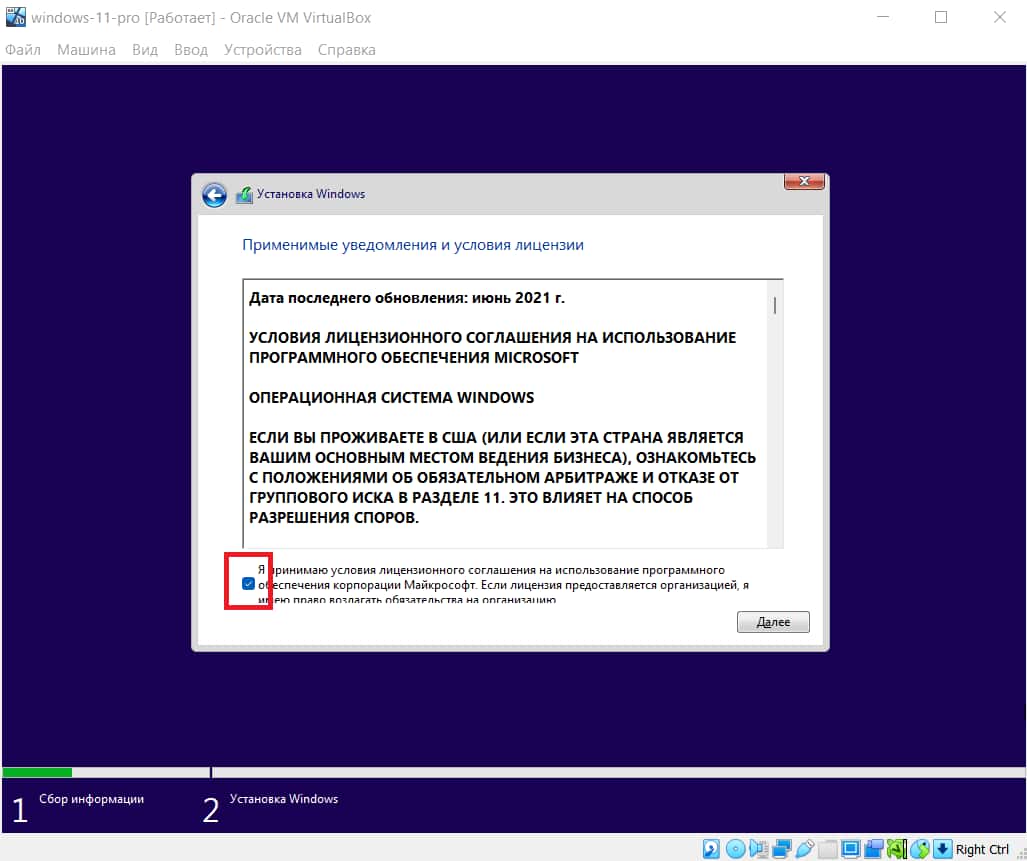1027x861 pixels.
Task: Click the recording status icon
Action: pos(873,849)
